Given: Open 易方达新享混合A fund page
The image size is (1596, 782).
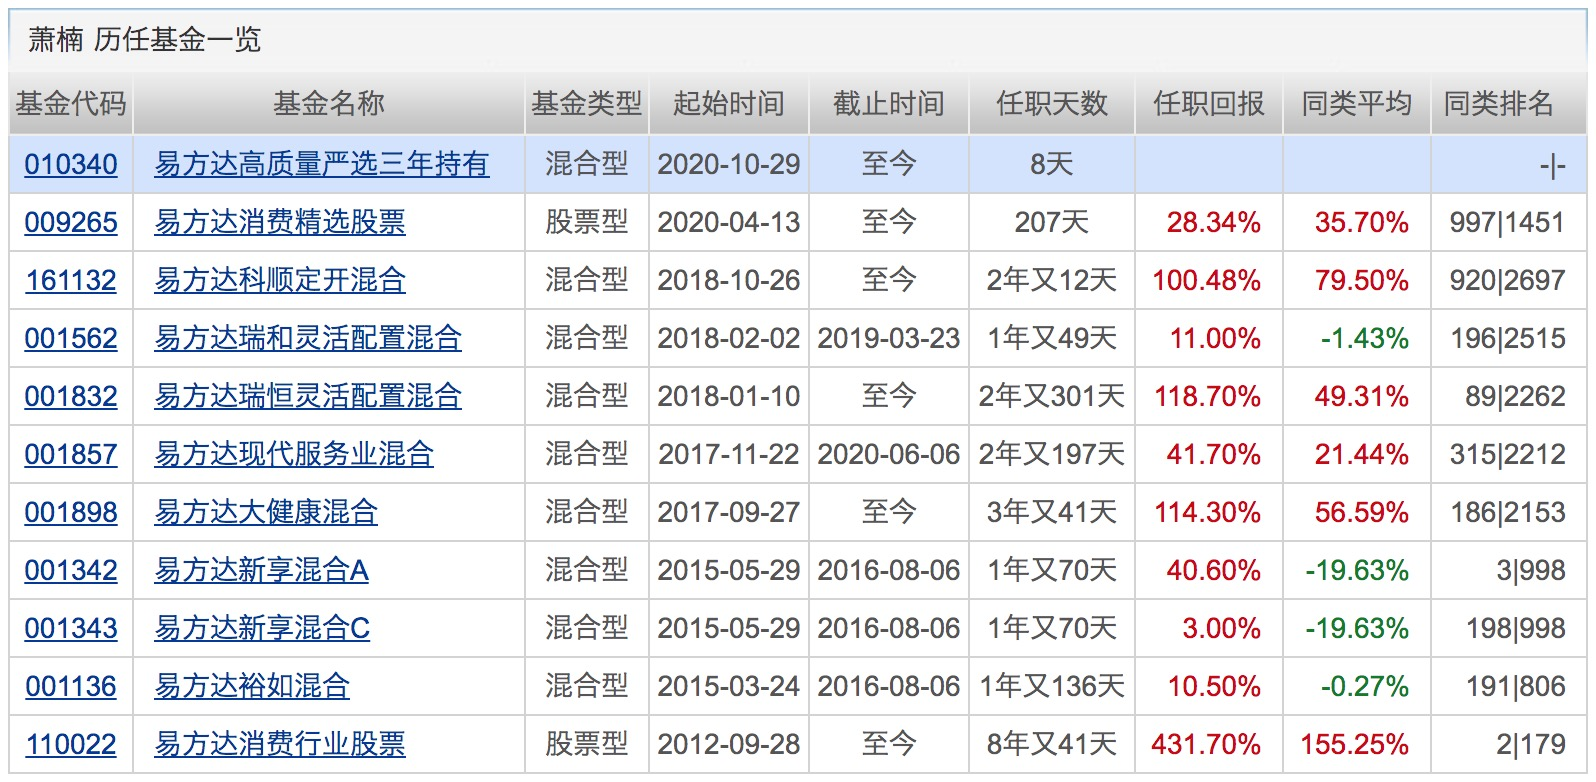Looking at the screenshot, I should pos(261,570).
